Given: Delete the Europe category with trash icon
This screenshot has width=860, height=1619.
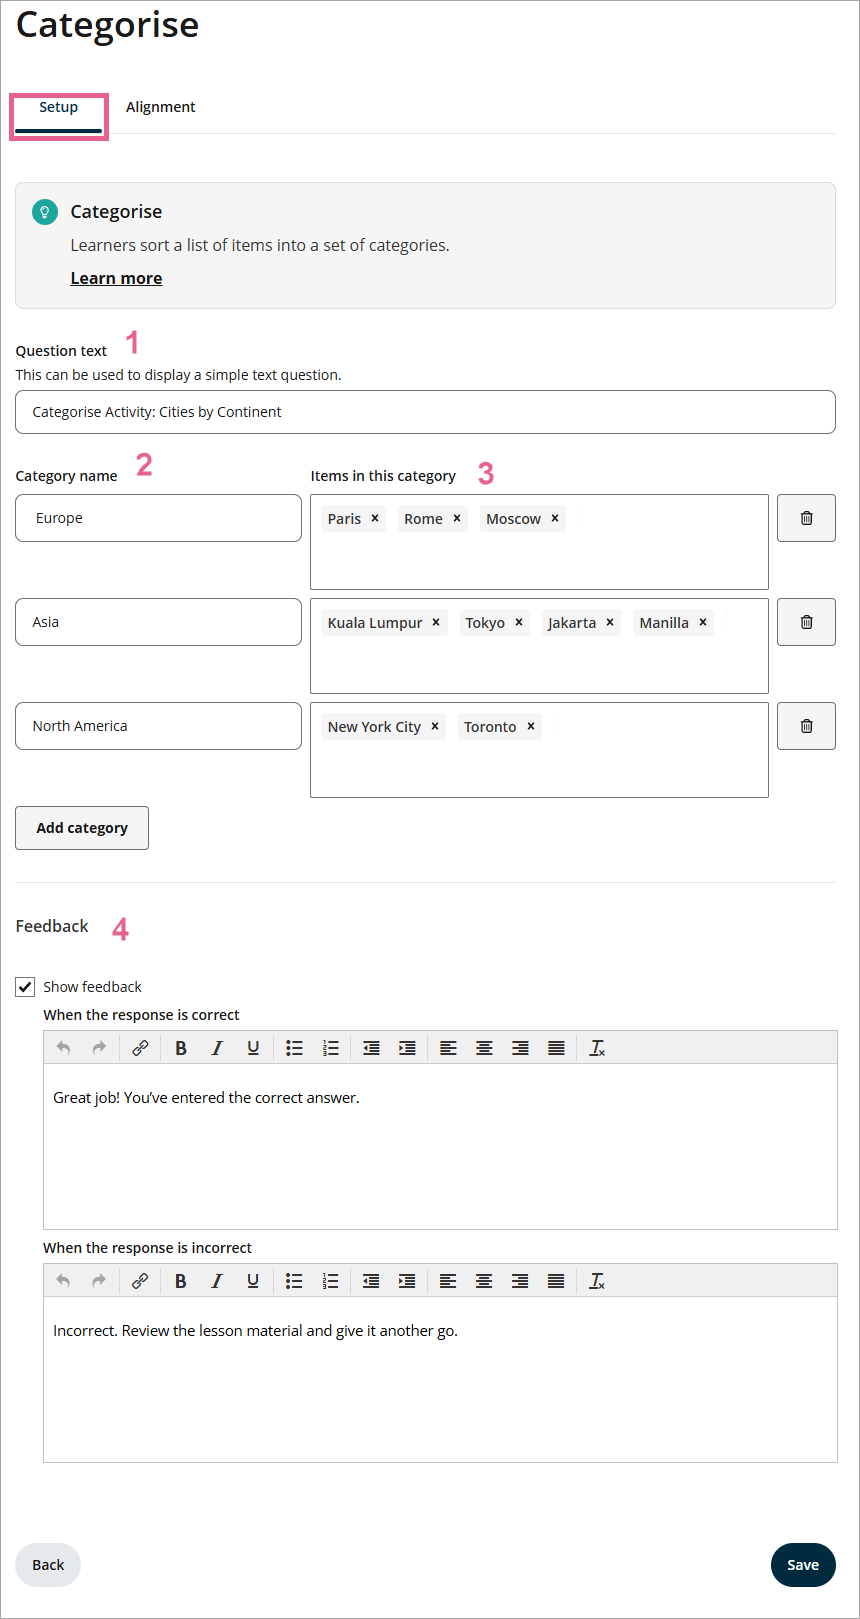Looking at the screenshot, I should [806, 518].
